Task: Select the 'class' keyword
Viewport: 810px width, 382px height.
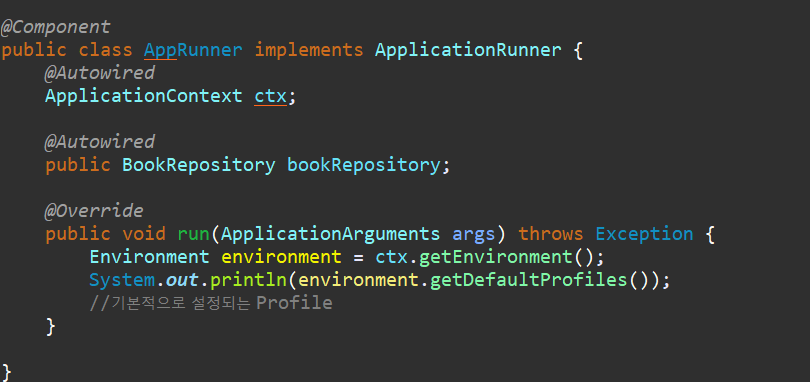Action: click(106, 50)
